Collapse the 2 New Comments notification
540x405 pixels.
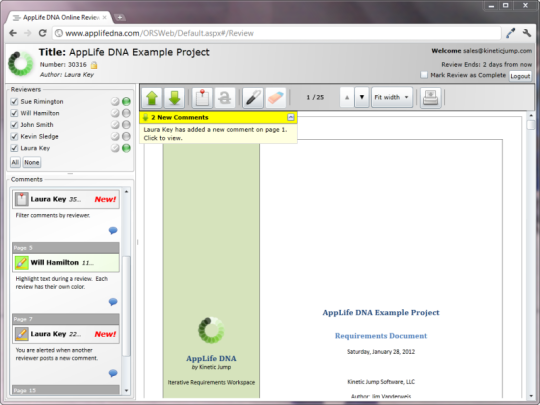(291, 117)
